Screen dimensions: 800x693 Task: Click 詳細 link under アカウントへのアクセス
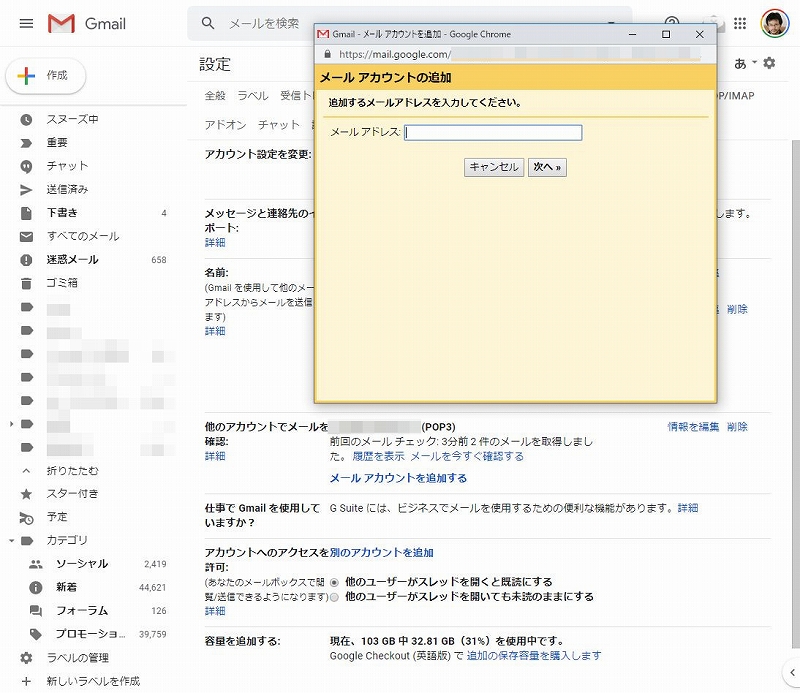click(215, 611)
